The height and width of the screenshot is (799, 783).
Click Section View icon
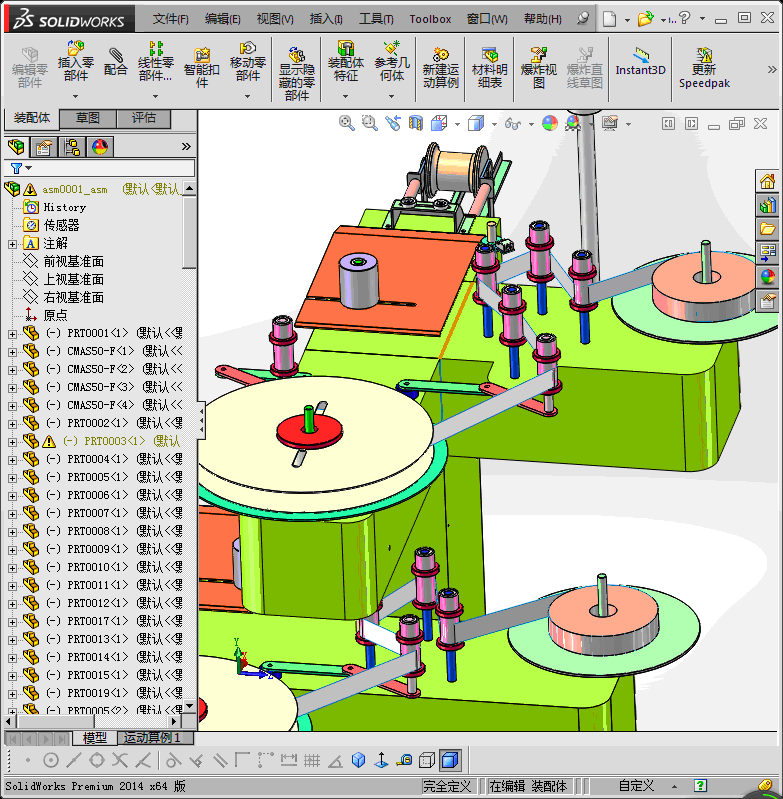coord(416,123)
